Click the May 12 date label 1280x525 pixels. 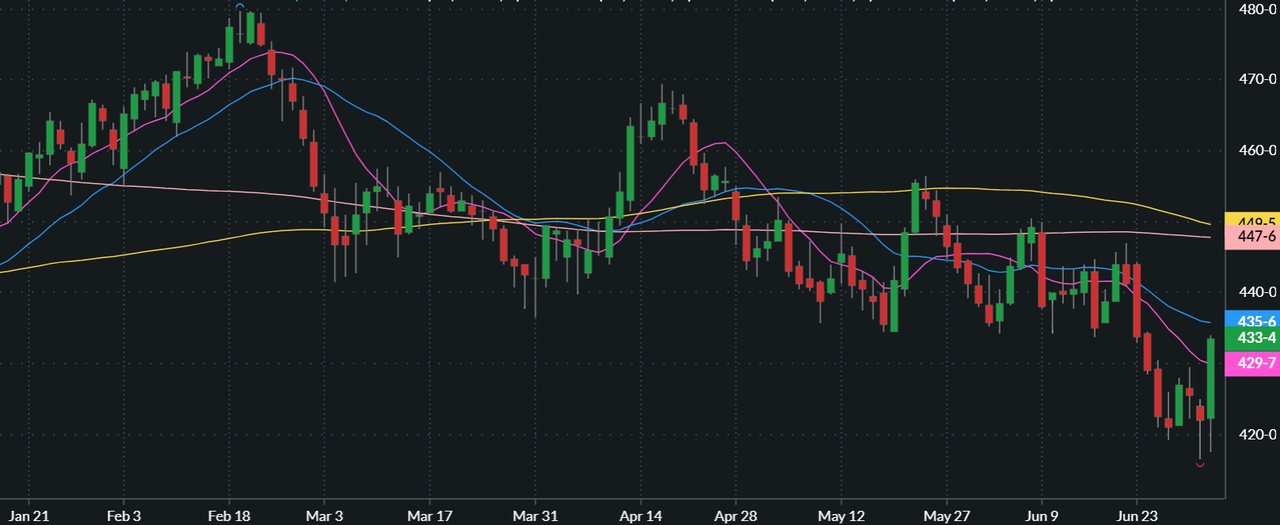tap(841, 514)
